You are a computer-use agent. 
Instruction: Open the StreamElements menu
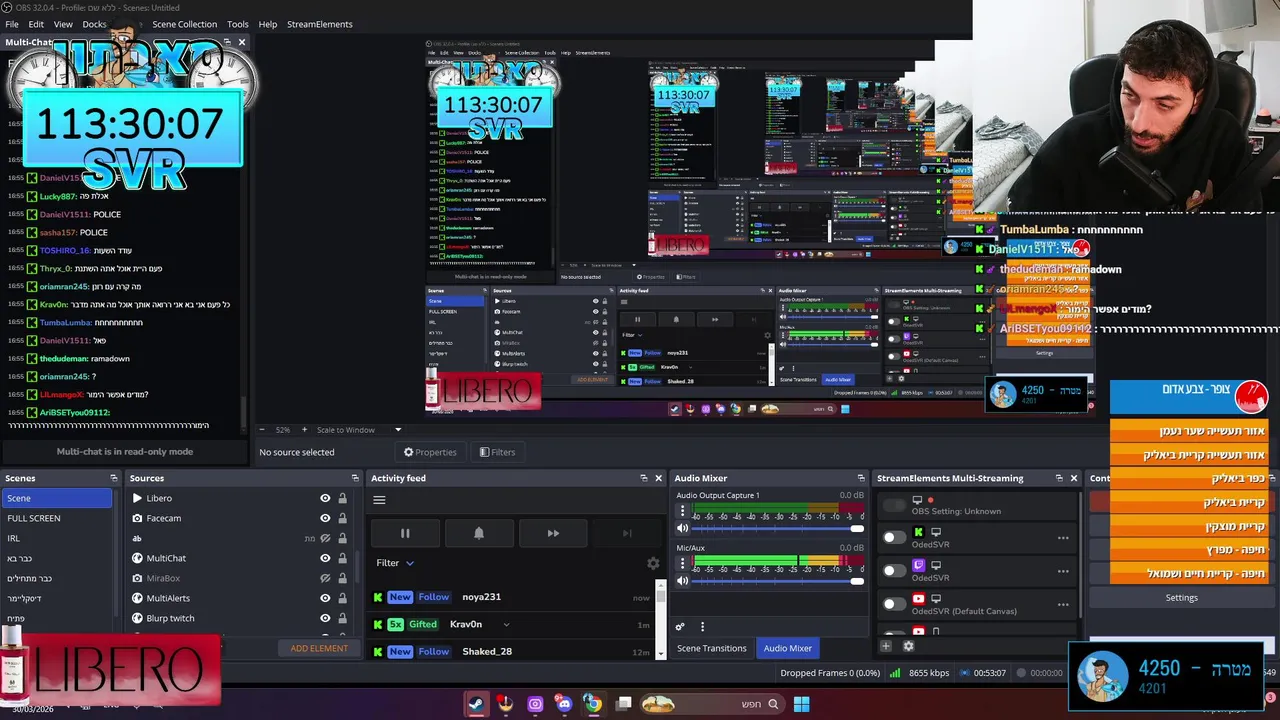(x=320, y=24)
